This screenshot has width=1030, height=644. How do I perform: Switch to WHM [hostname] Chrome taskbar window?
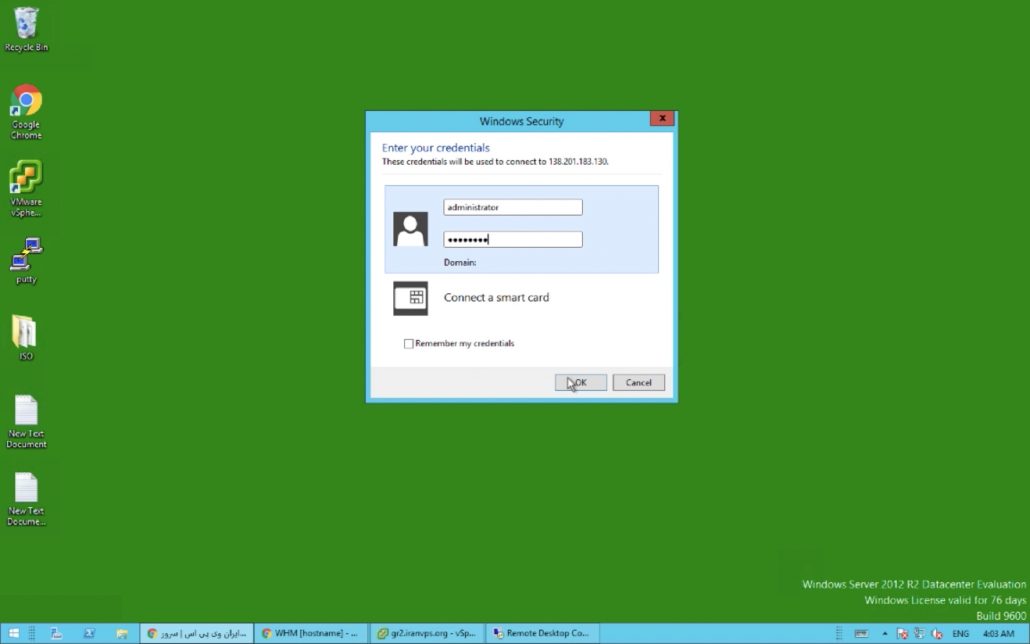[x=310, y=633]
